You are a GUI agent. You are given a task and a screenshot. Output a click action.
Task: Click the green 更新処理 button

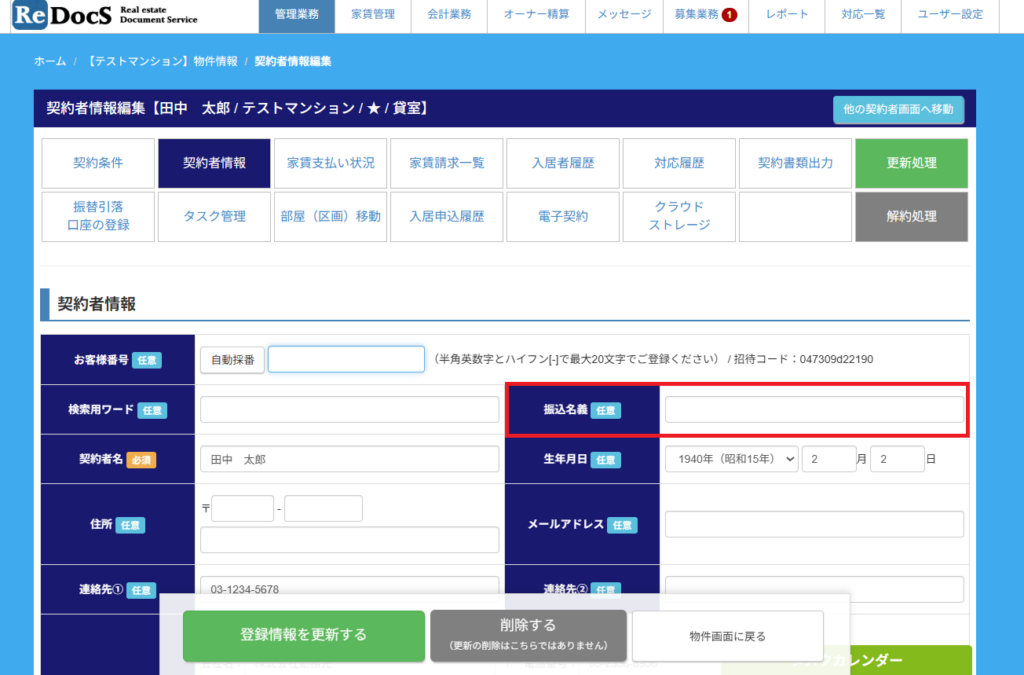coord(911,163)
